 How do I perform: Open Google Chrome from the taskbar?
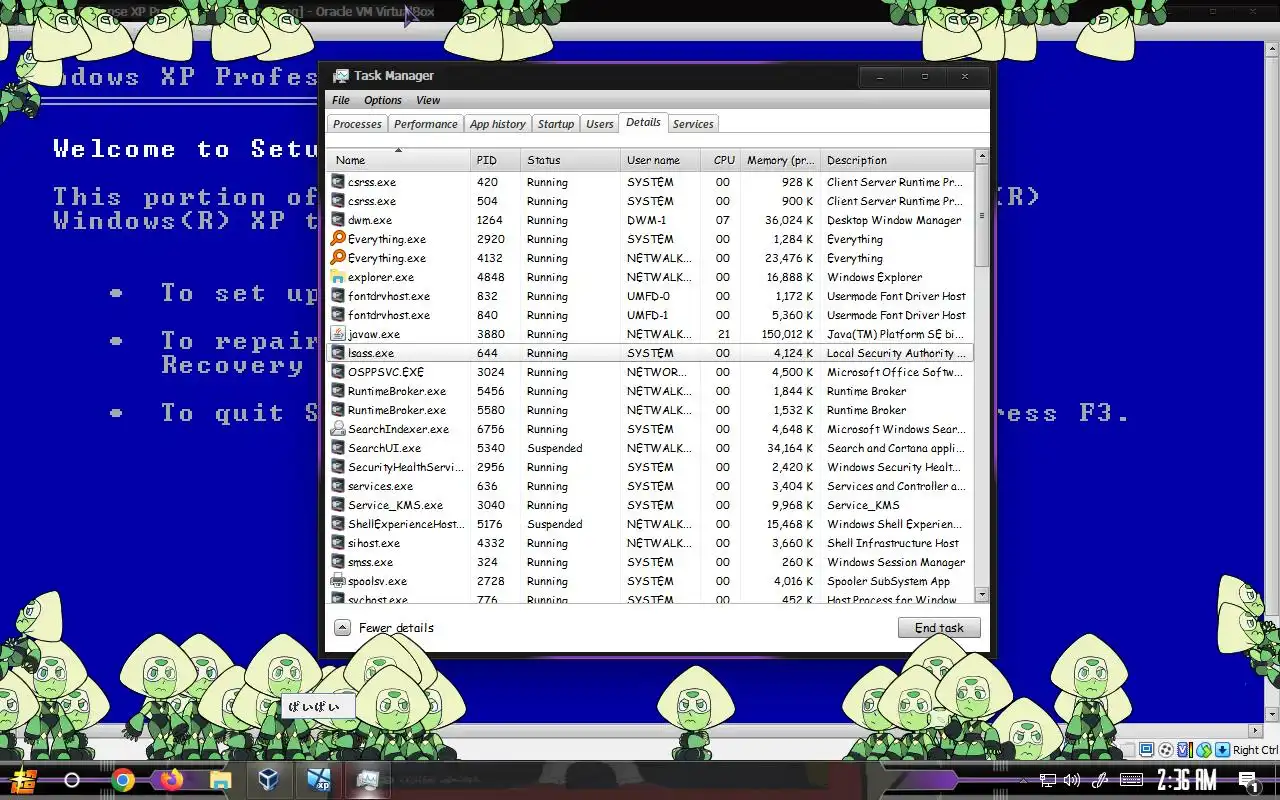[x=123, y=780]
